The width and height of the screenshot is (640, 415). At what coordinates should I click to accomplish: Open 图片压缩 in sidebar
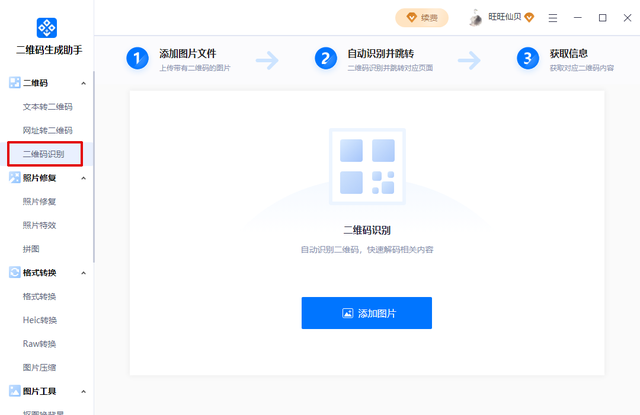39,367
